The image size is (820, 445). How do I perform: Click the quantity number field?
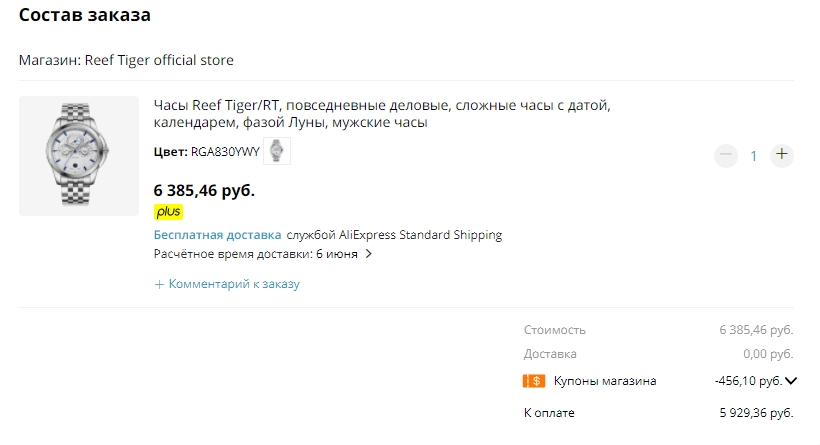click(754, 155)
